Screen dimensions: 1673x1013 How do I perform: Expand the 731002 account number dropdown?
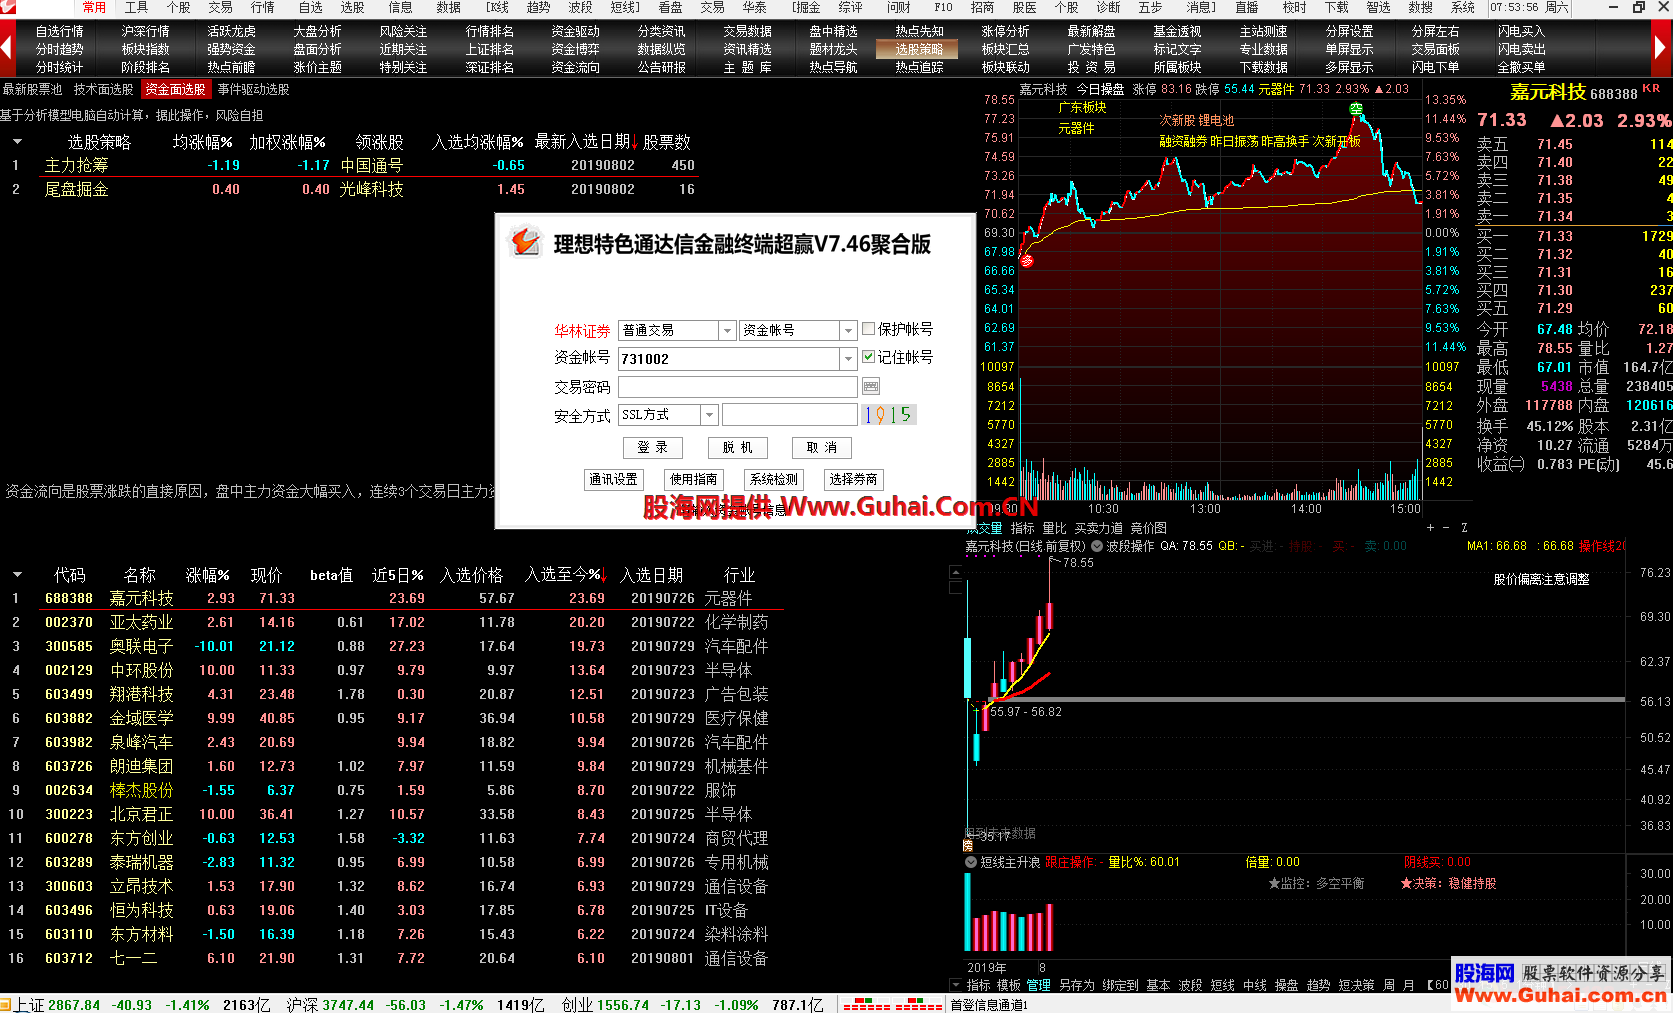pos(848,358)
